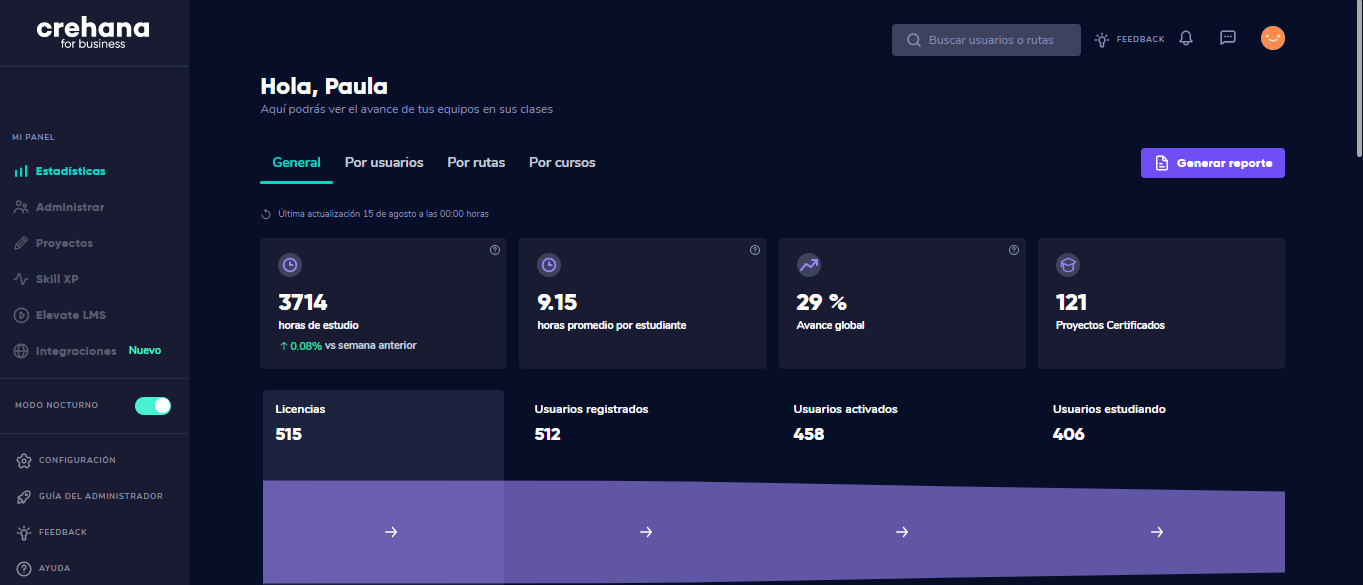Viewport: 1363px width, 585px height.
Task: Click the graduation cap icon on Proyectos Certificados
Action: [x=1067, y=264]
